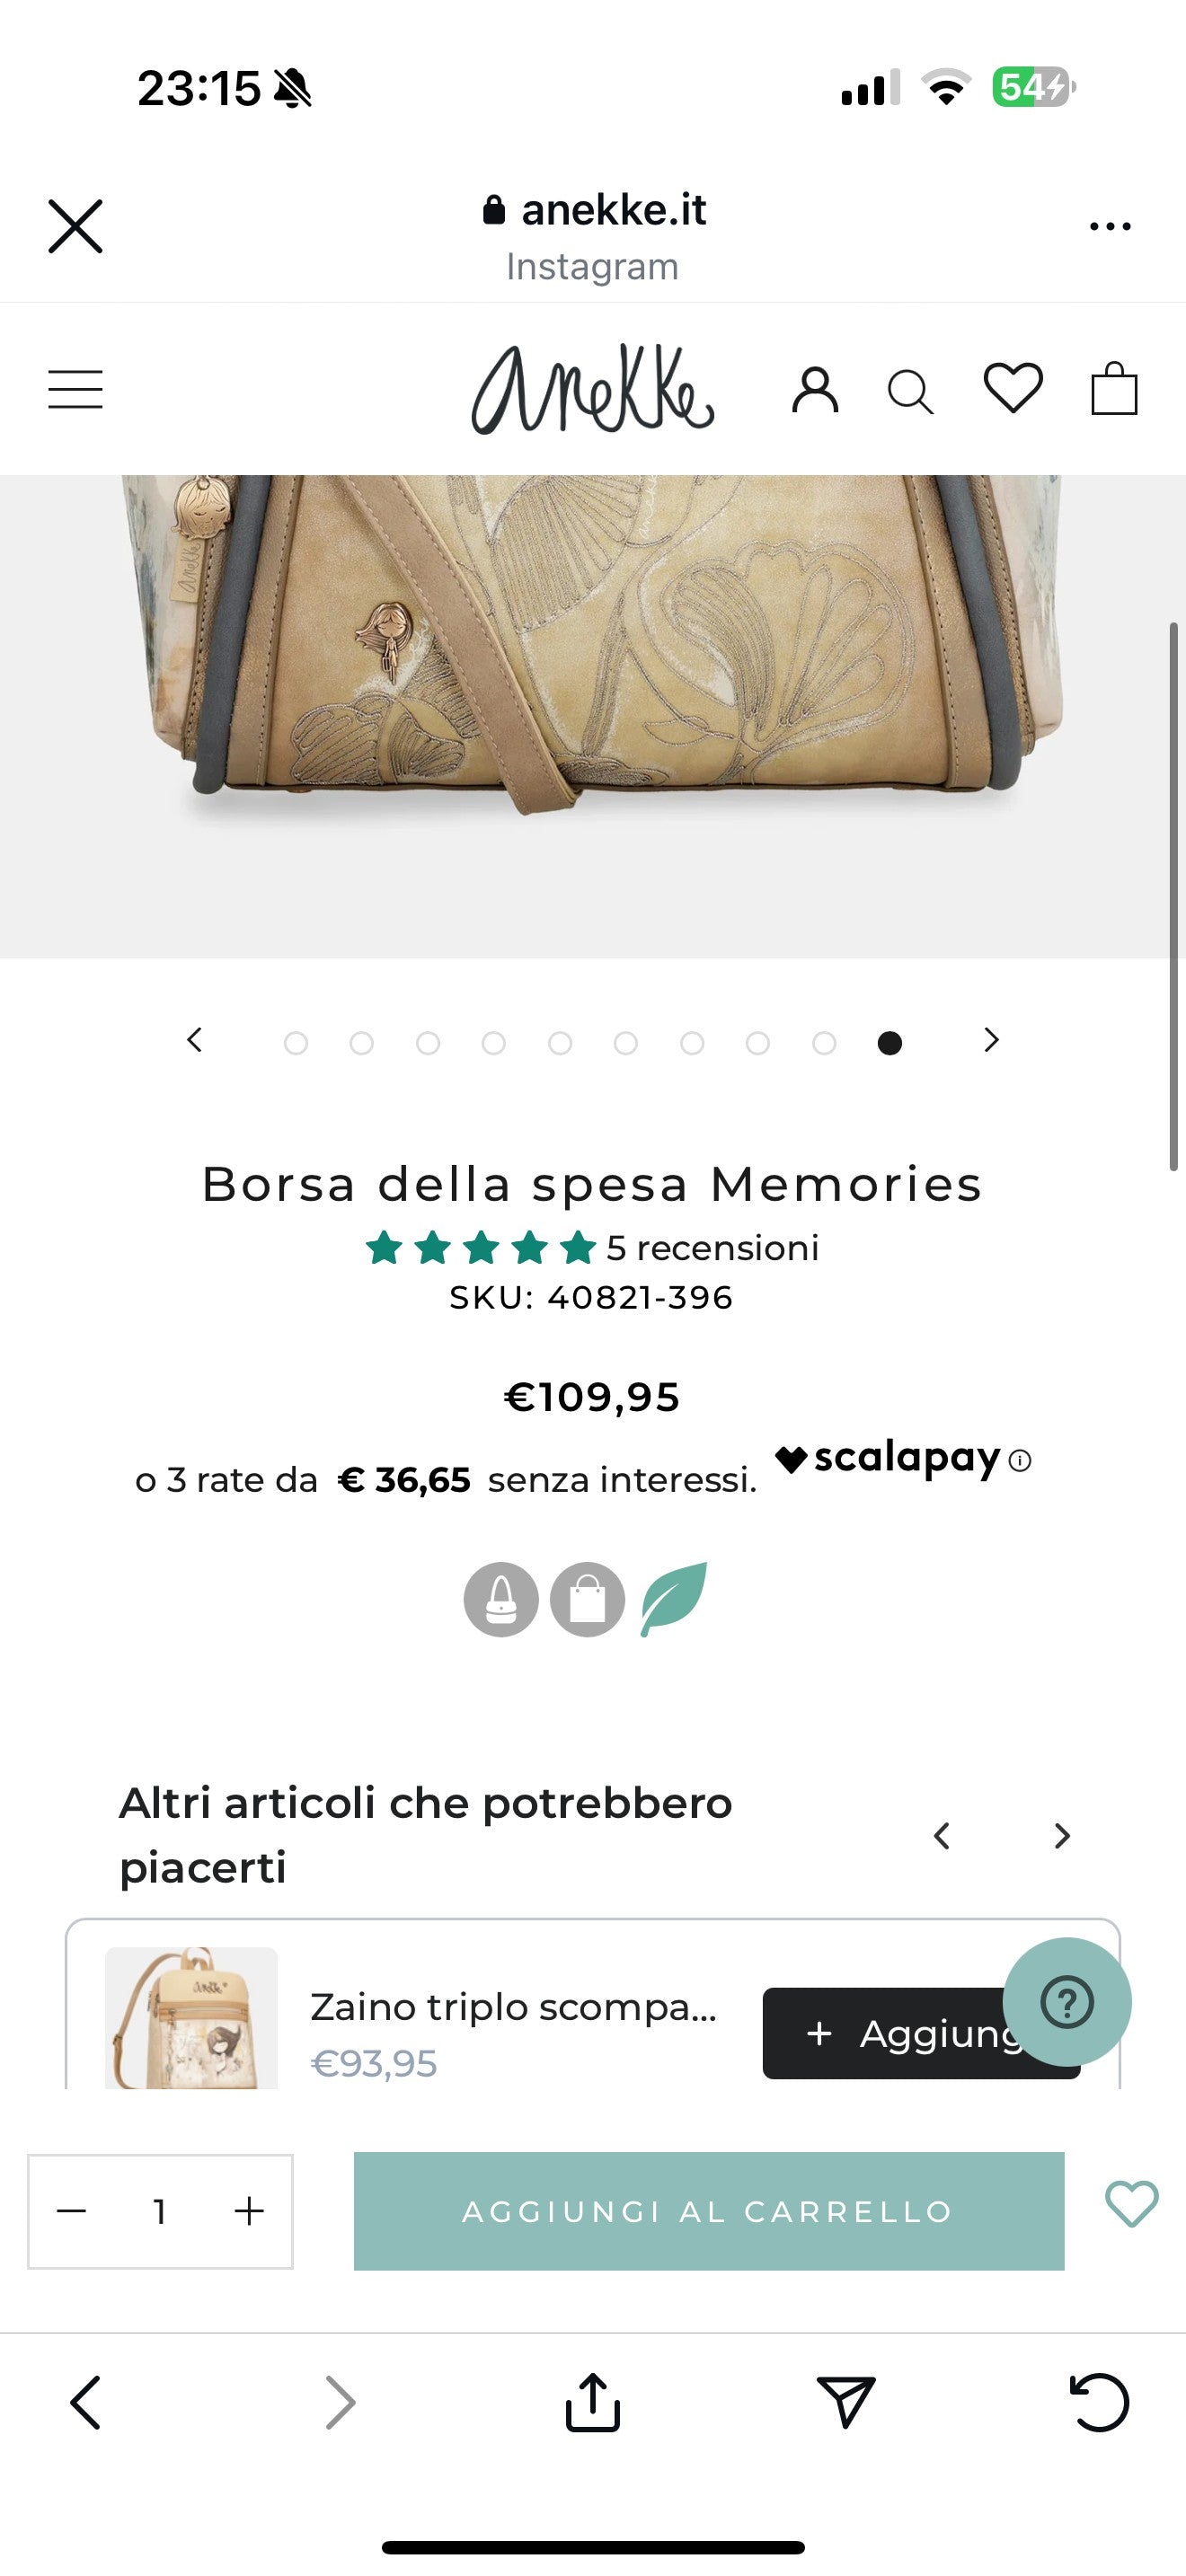This screenshot has width=1186, height=2576.
Task: Tap the browser share icon
Action: 593,2401
